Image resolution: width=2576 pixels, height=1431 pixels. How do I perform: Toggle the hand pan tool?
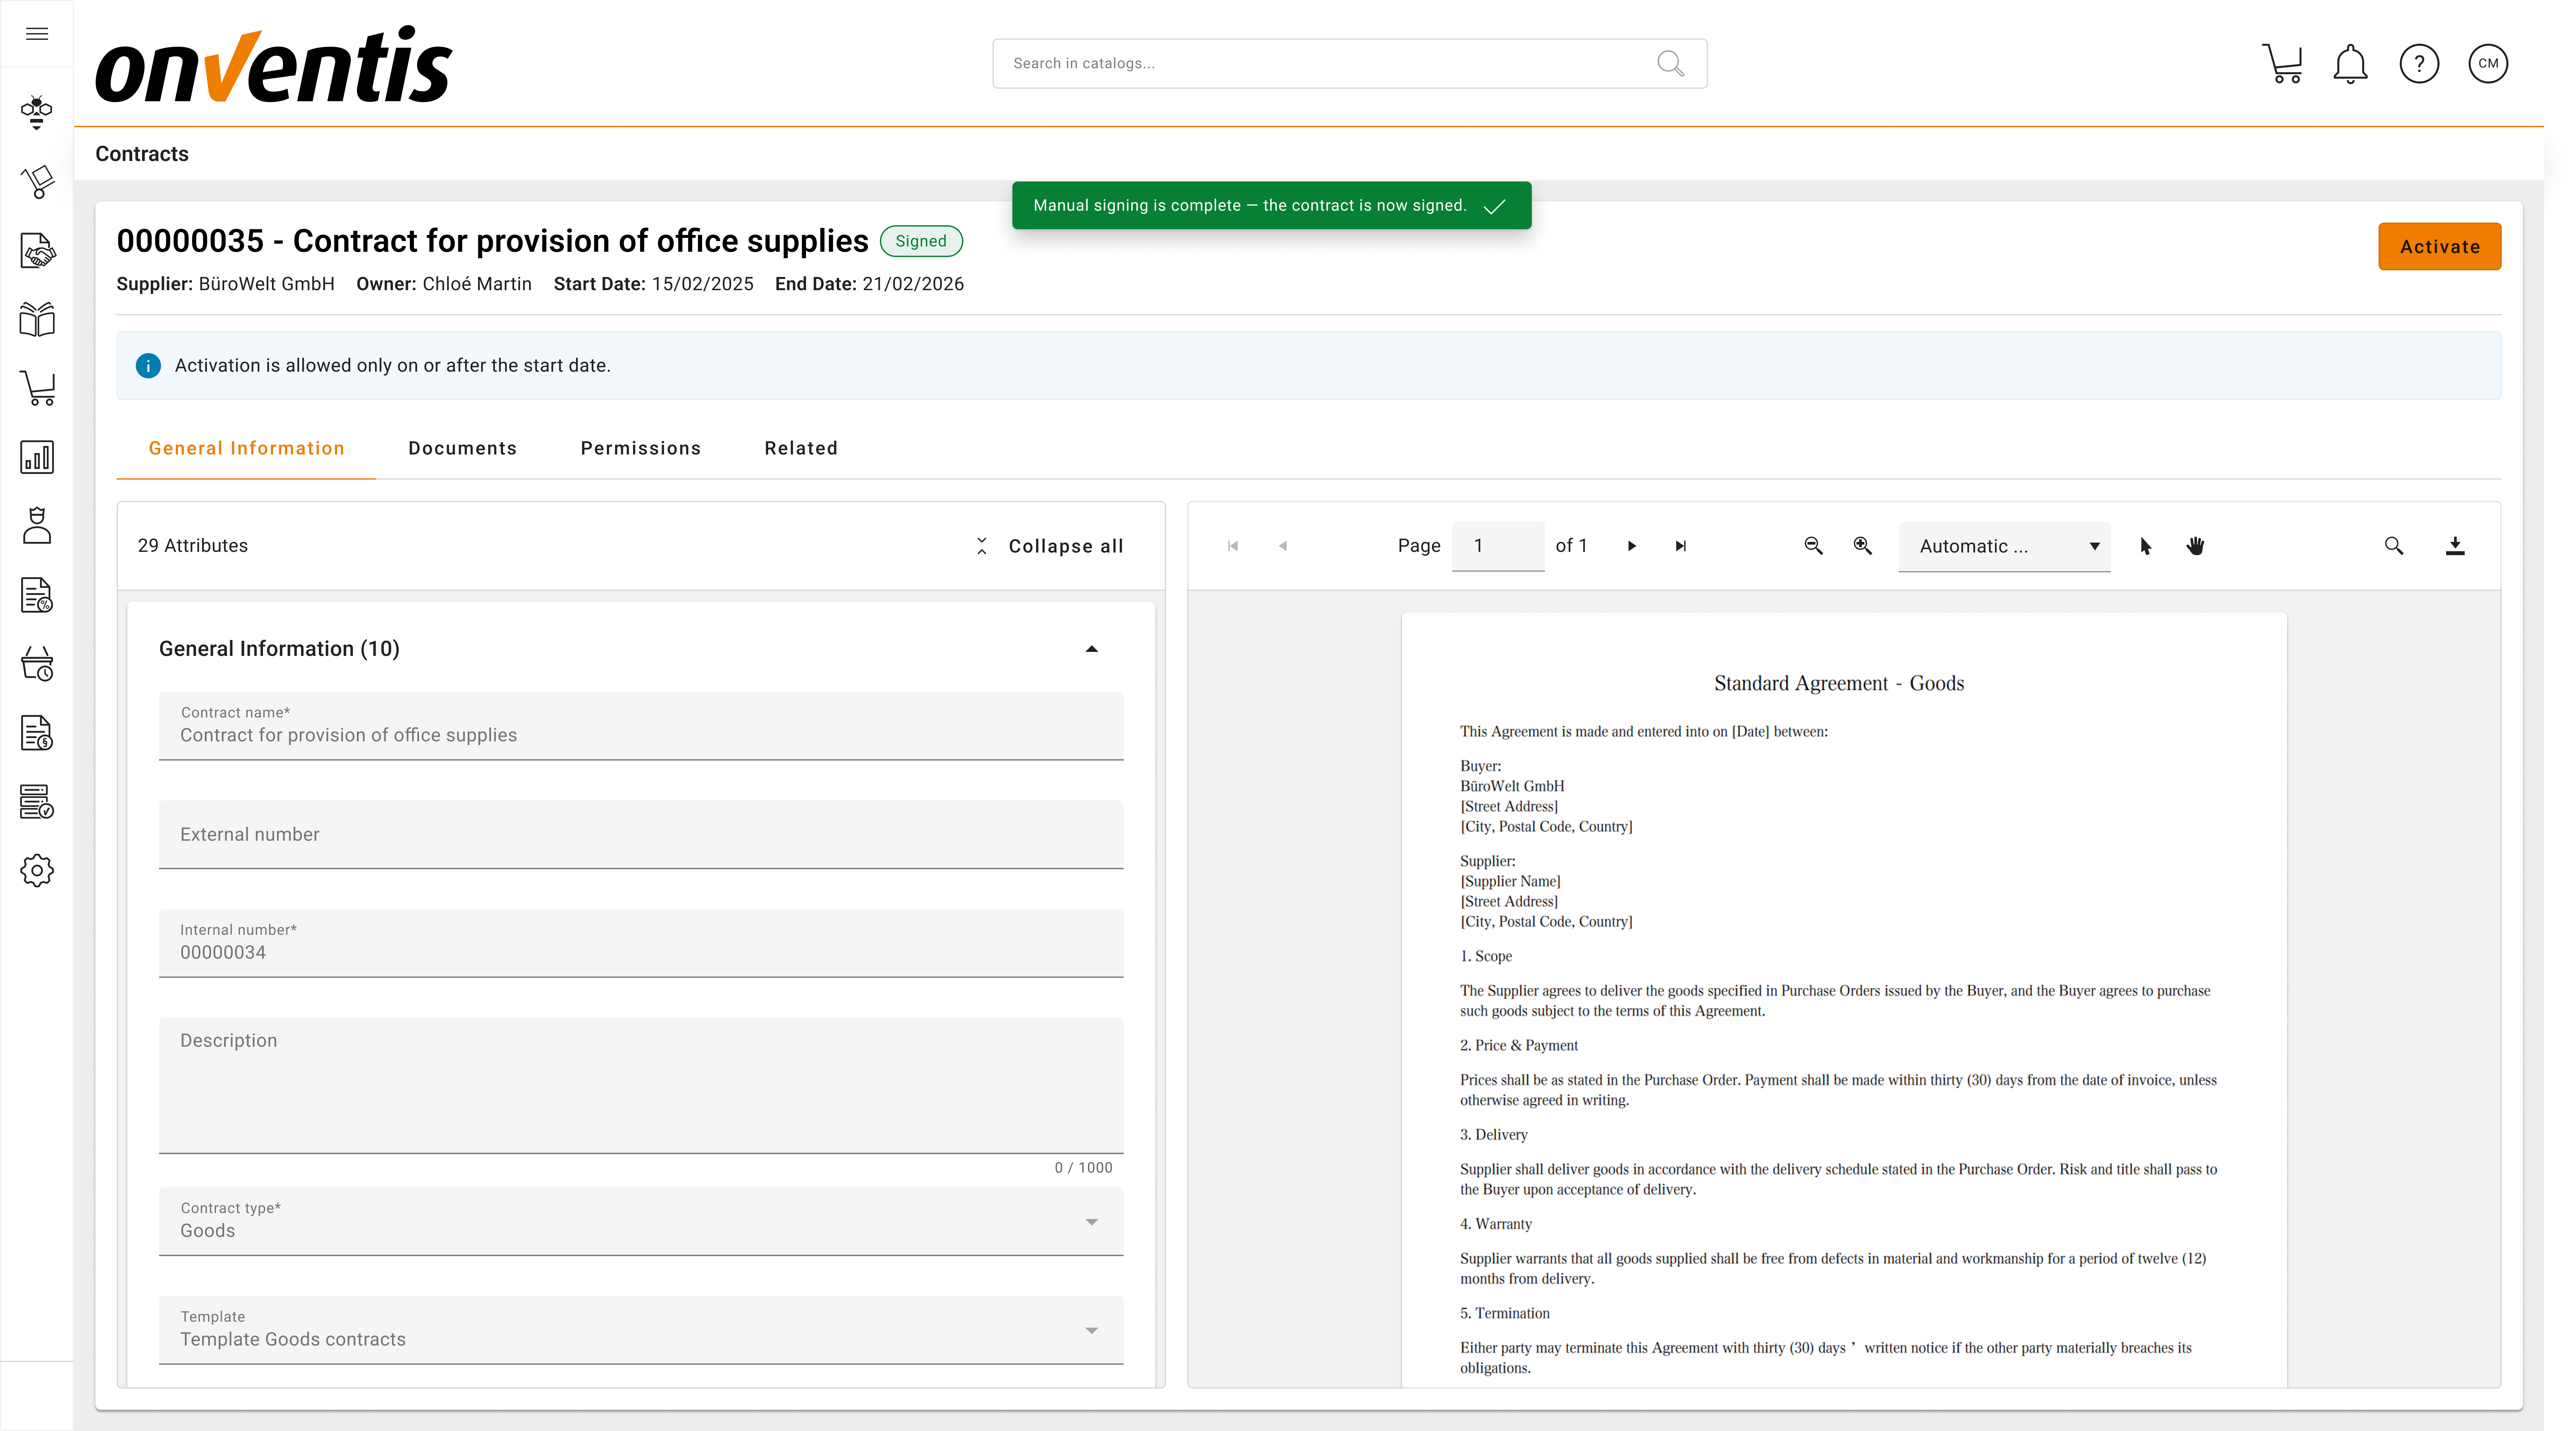pyautogui.click(x=2195, y=546)
